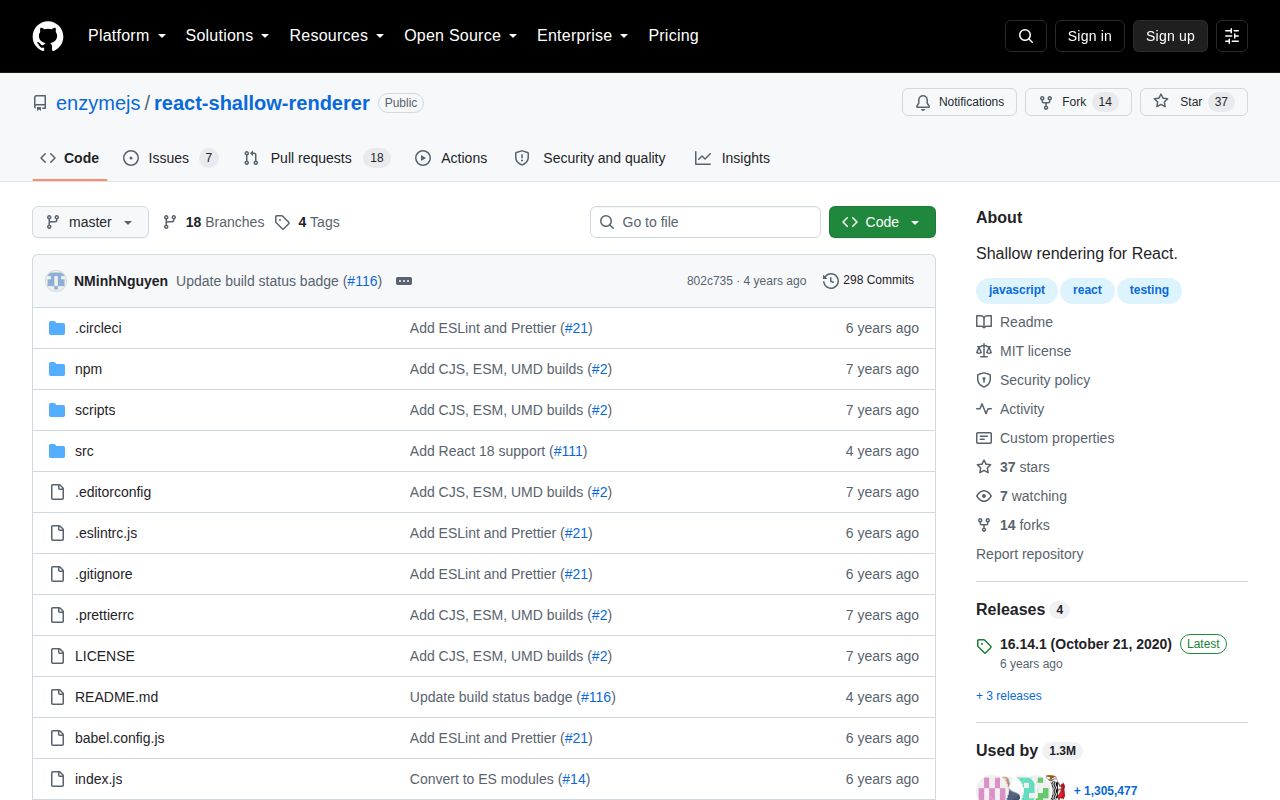The height and width of the screenshot is (800, 1280).
Task: Open Pricing in the header
Action: pos(673,36)
